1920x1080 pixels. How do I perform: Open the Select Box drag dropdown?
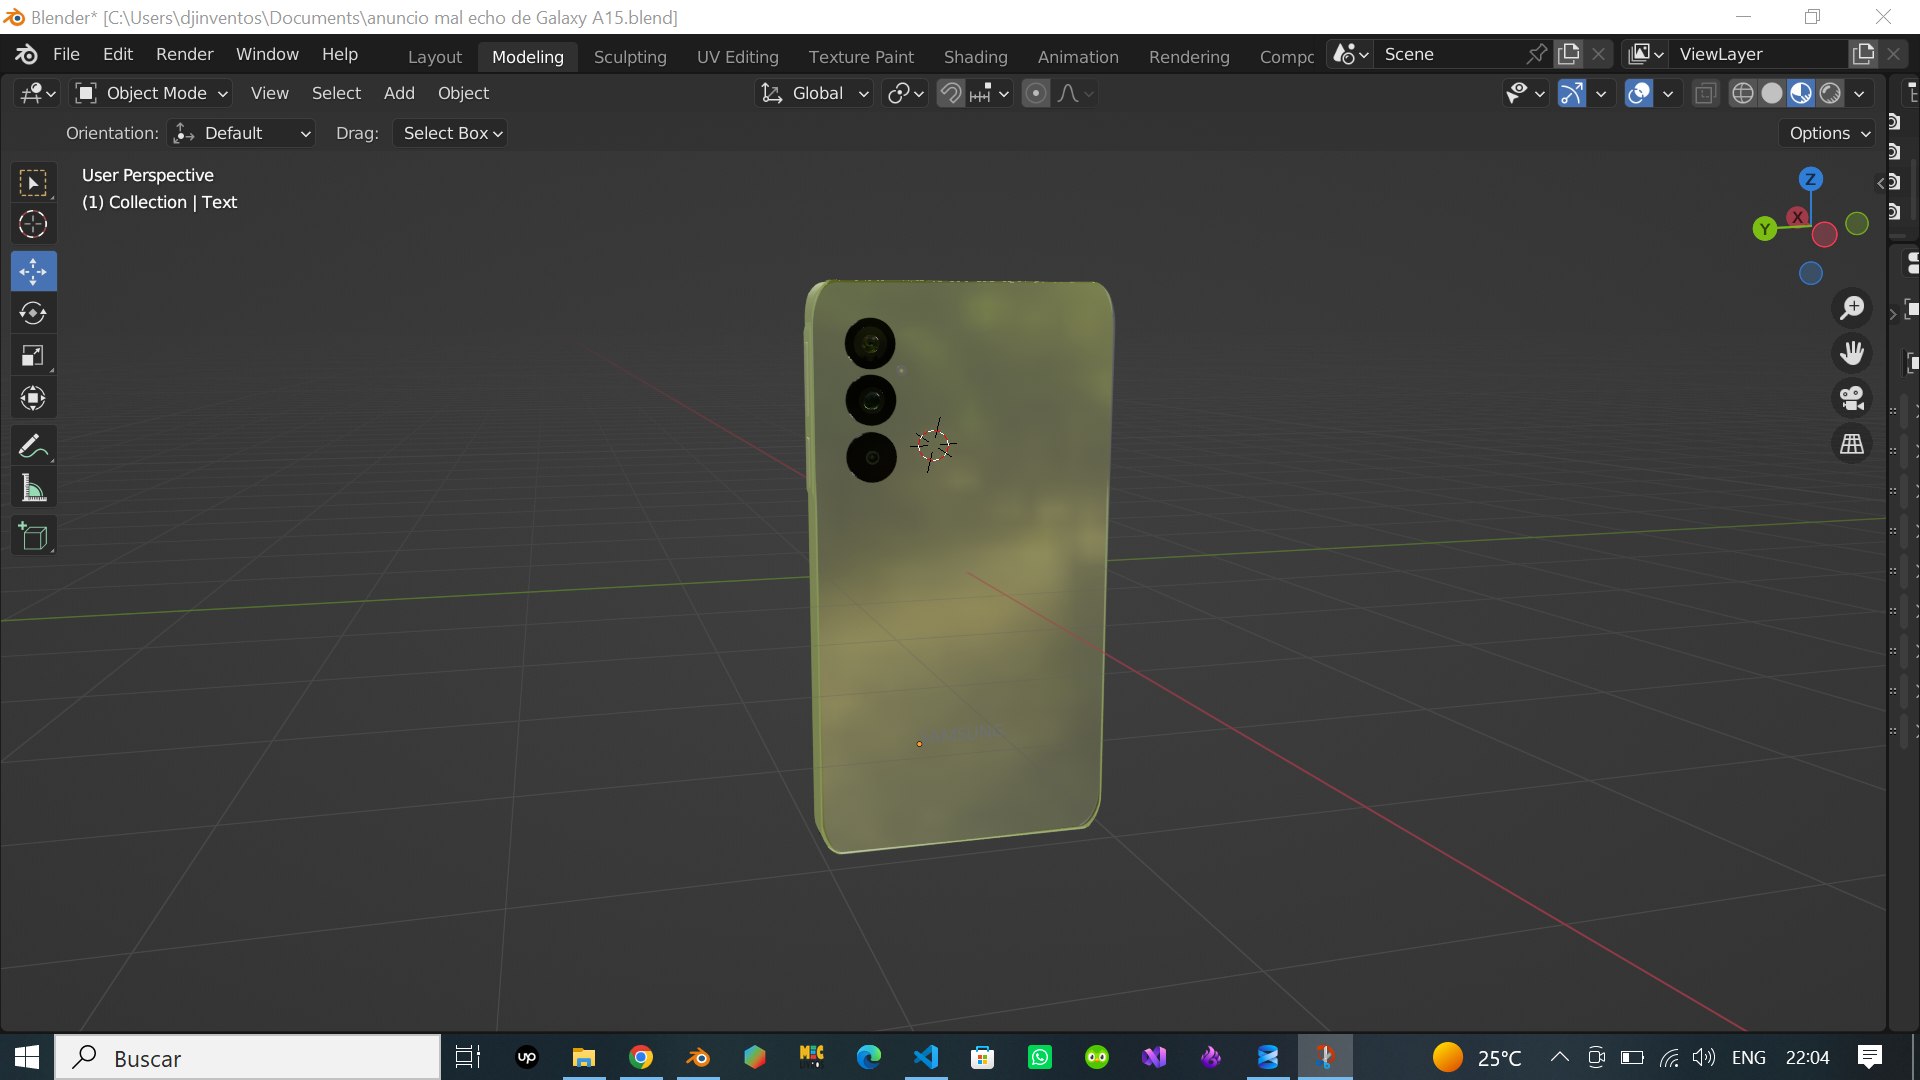pos(450,133)
